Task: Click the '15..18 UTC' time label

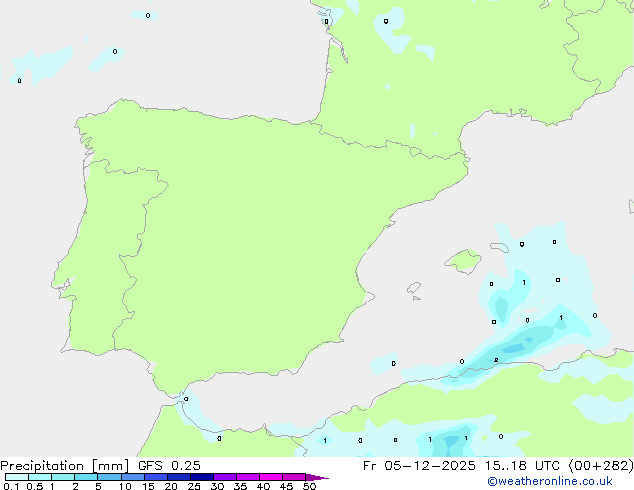Action: 522,466
